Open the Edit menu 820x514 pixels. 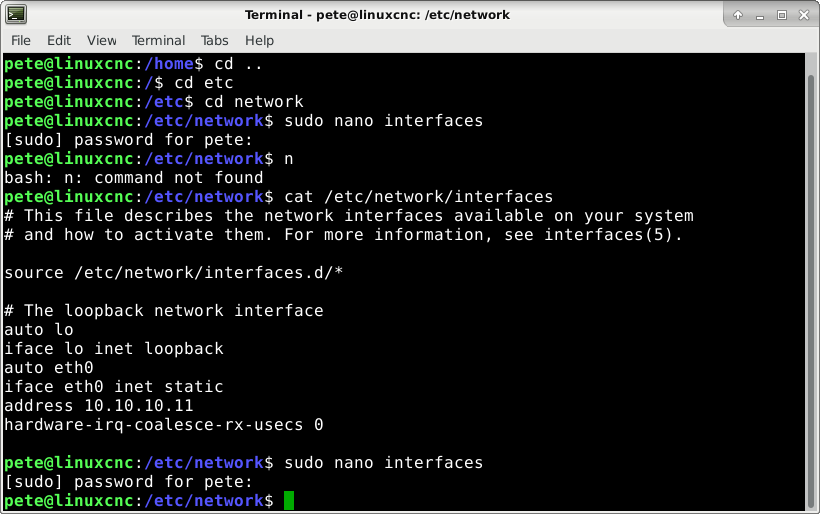point(59,41)
